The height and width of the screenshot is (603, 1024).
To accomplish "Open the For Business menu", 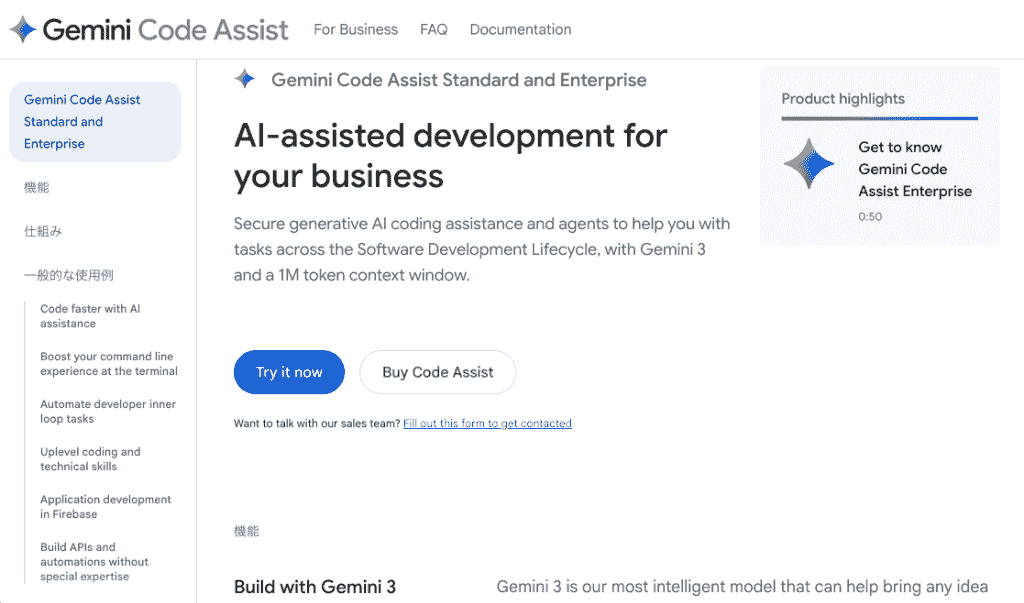I will pos(355,29).
